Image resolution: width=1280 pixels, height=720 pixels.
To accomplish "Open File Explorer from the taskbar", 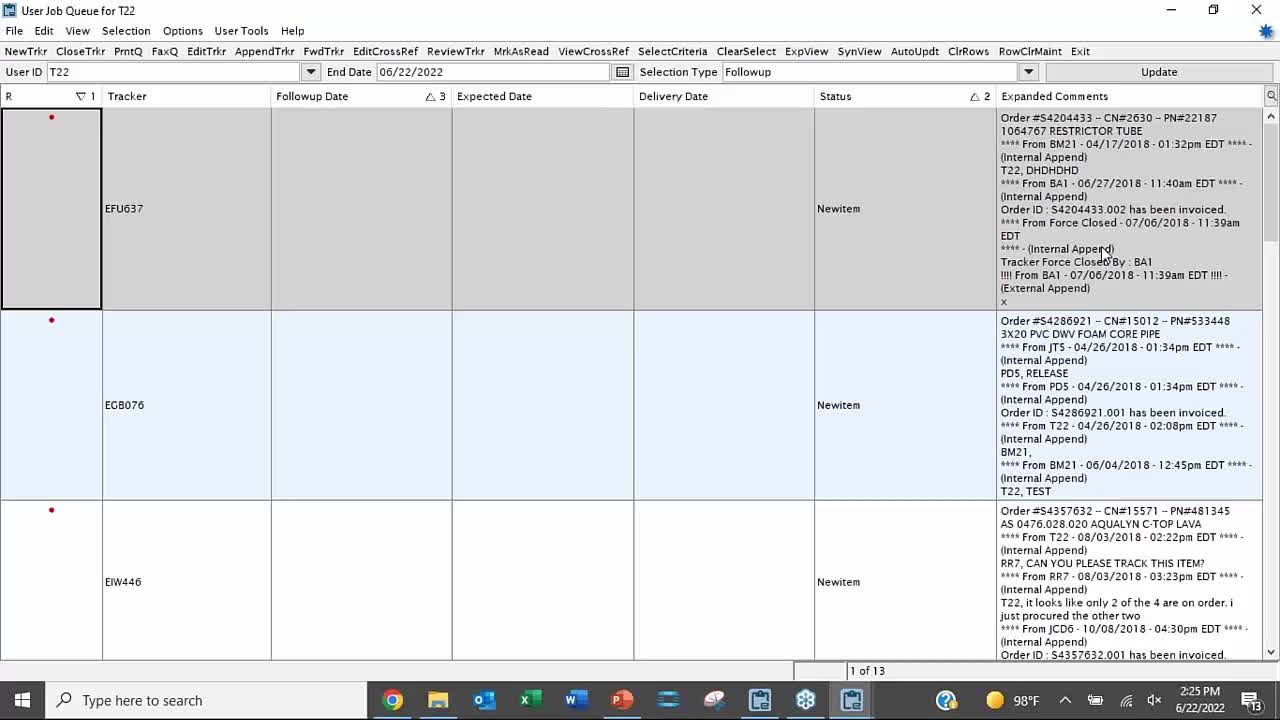I will pyautogui.click(x=438, y=700).
